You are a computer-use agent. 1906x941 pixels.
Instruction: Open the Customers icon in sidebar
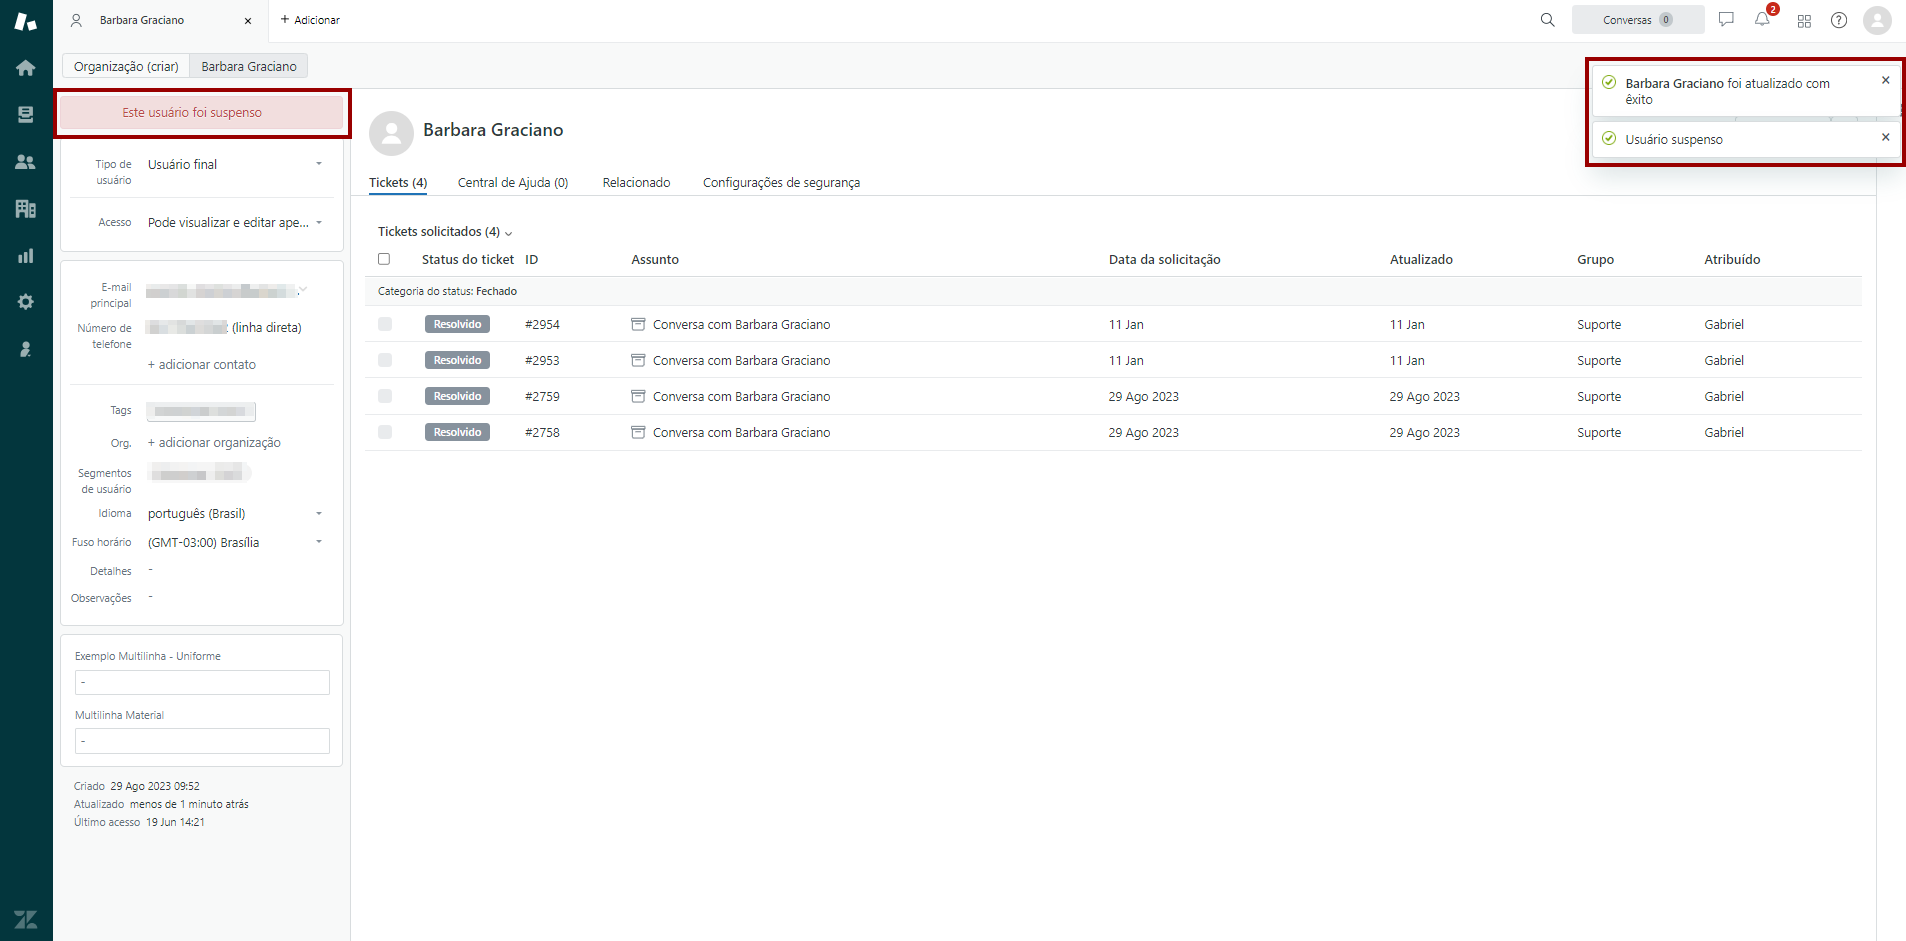(26, 162)
